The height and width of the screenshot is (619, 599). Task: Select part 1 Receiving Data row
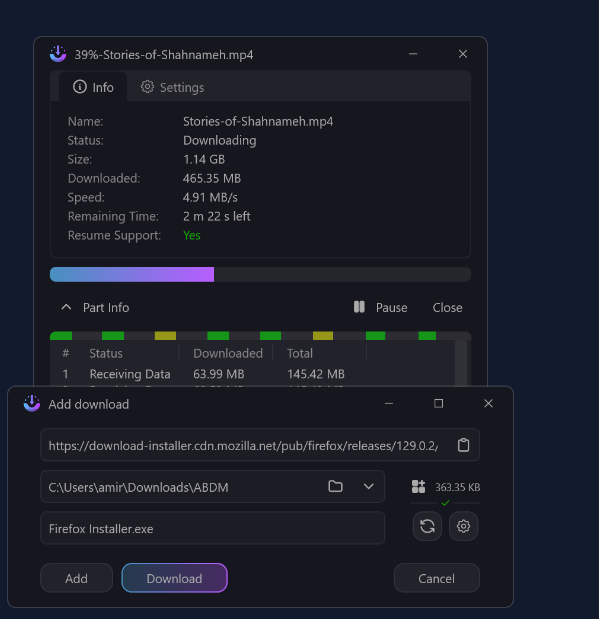click(253, 374)
